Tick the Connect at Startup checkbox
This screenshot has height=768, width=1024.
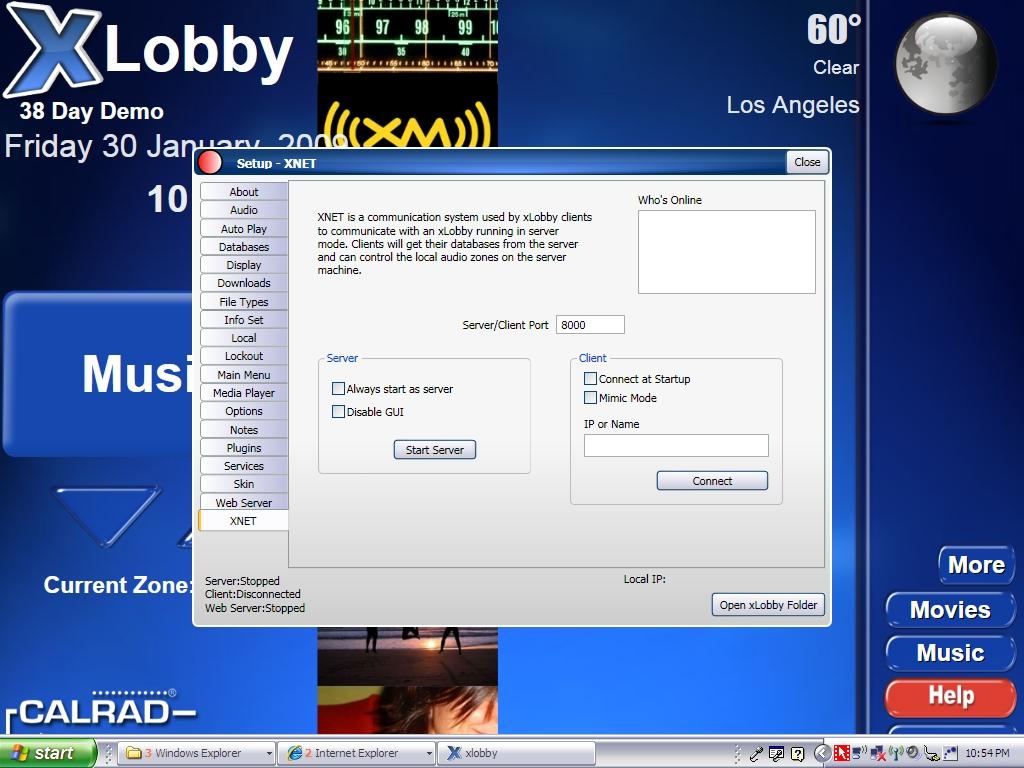tap(590, 378)
